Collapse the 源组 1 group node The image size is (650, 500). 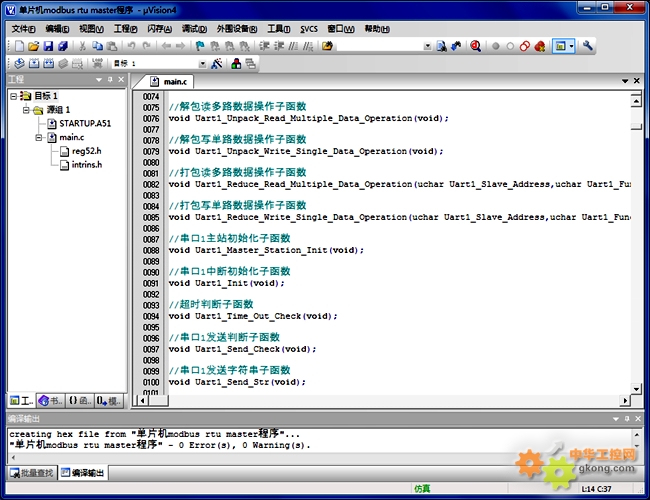[x=26, y=110]
